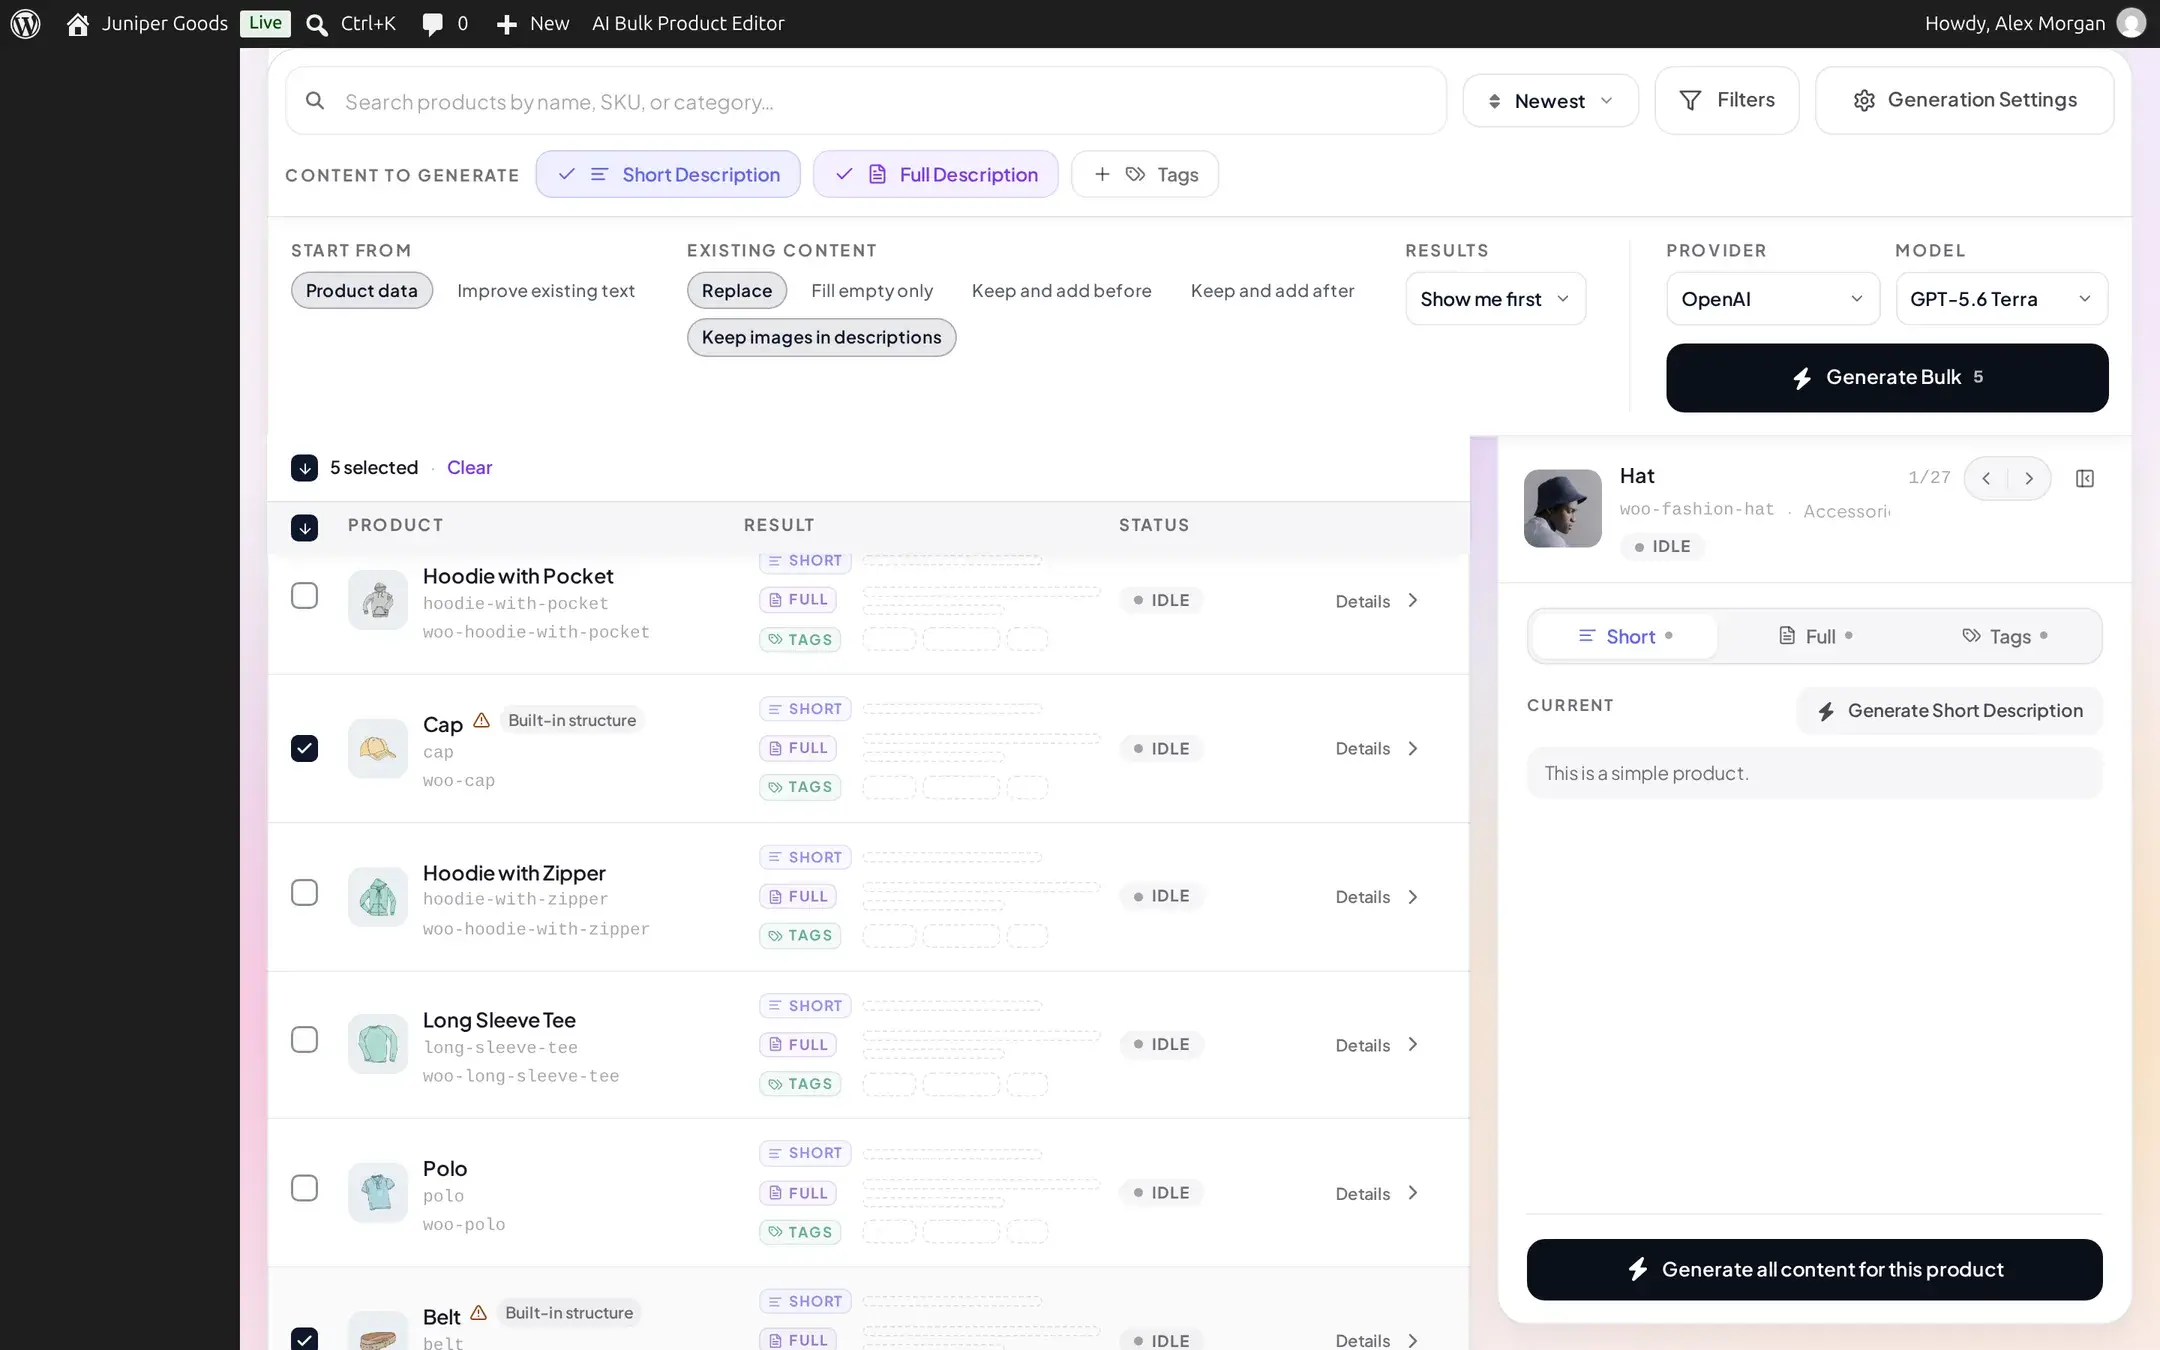
Task: Click the New plus icon
Action: pyautogui.click(x=506, y=24)
